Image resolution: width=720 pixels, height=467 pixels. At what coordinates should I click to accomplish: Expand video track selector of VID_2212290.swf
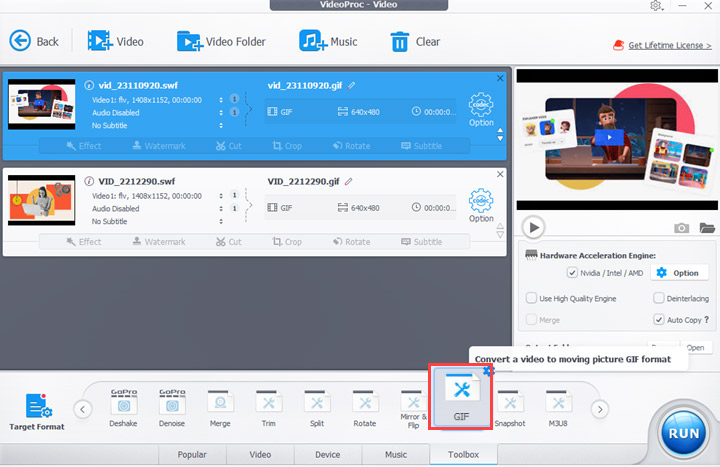[221, 196]
